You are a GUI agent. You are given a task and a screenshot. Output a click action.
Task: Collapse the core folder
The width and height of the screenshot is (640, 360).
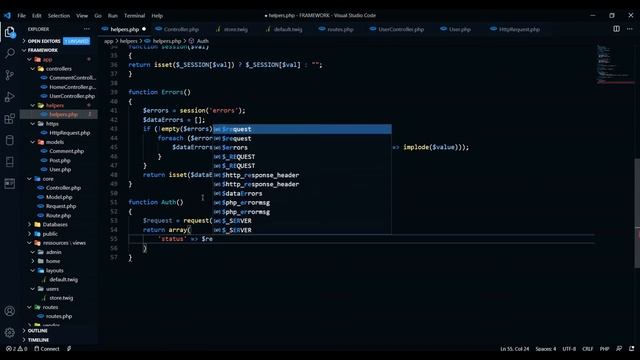click(x=48, y=179)
